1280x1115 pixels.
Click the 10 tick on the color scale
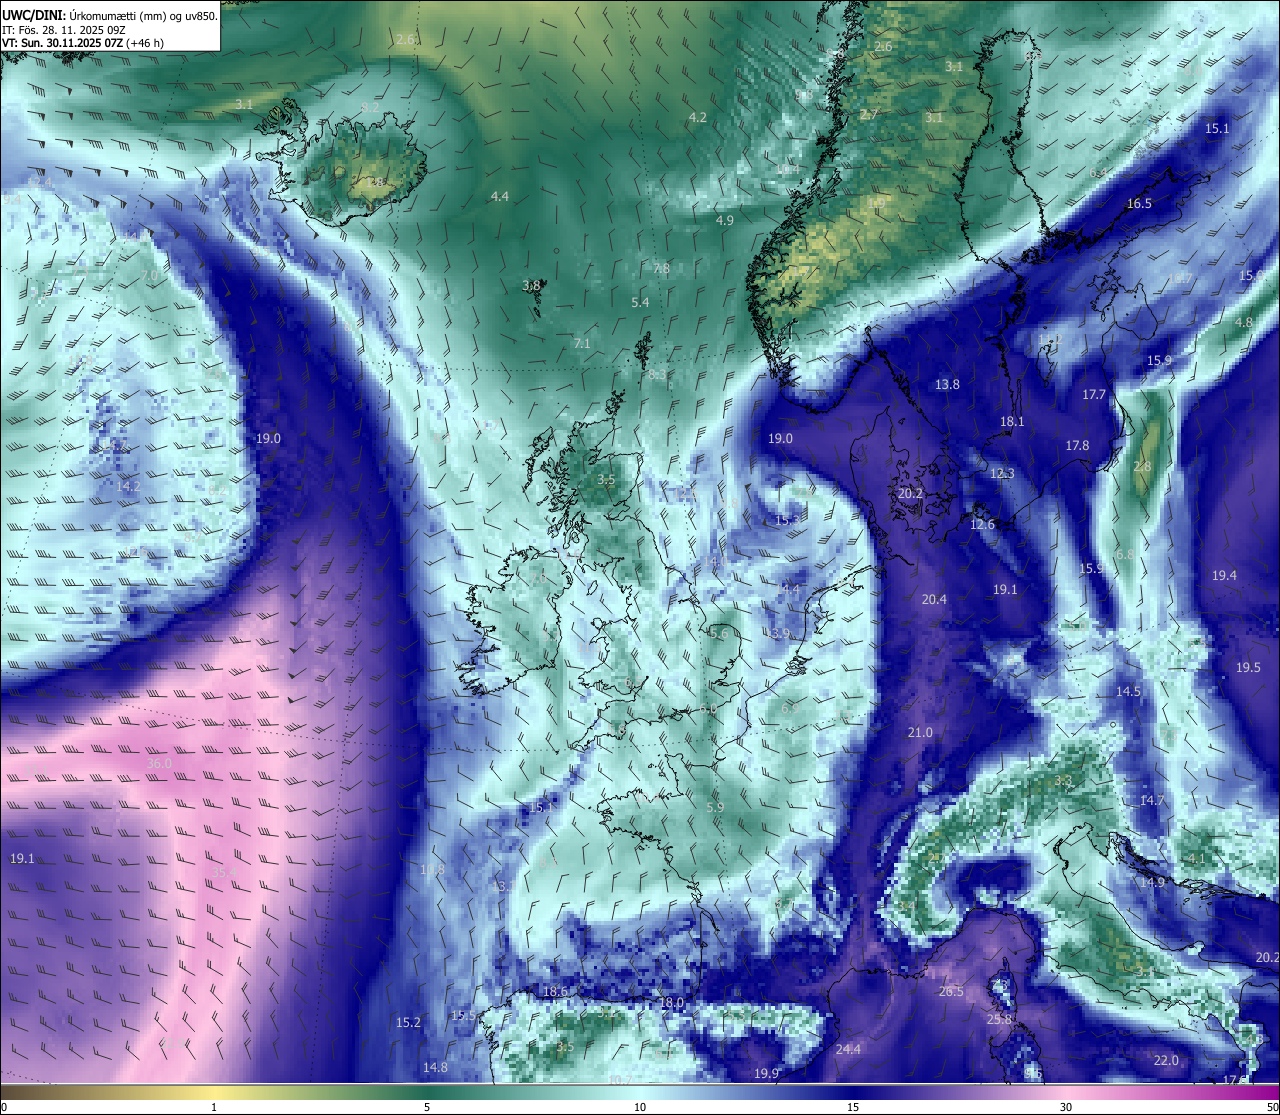coord(640,1107)
